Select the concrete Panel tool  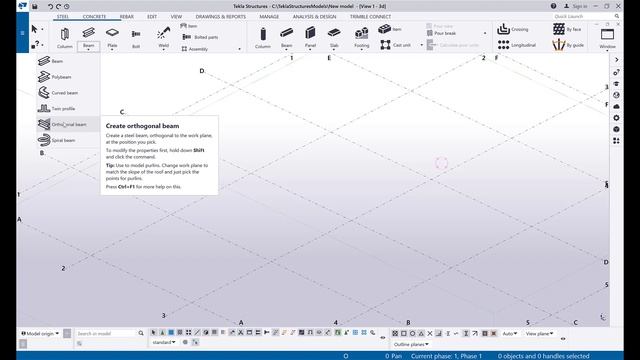click(x=310, y=38)
